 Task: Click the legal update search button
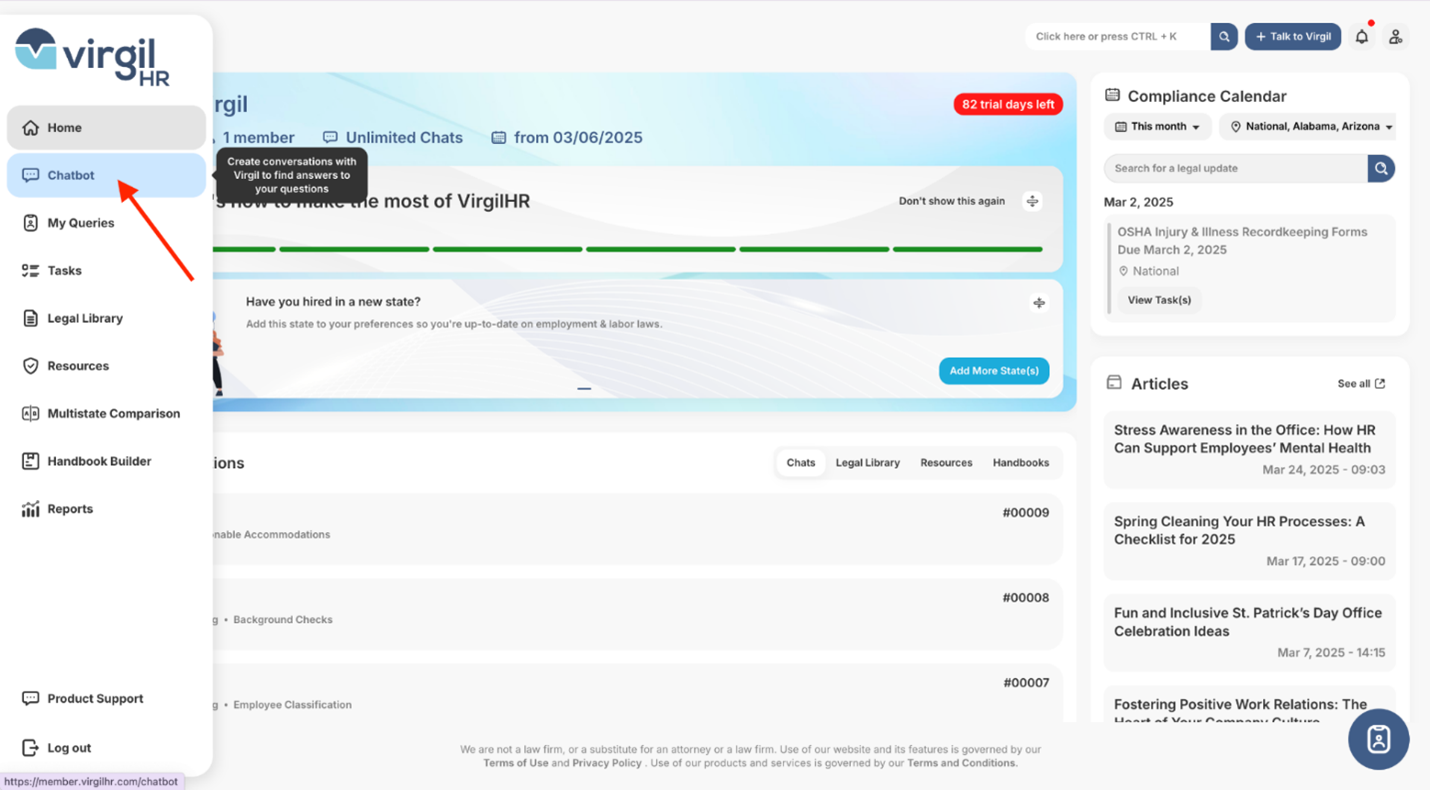1381,169
